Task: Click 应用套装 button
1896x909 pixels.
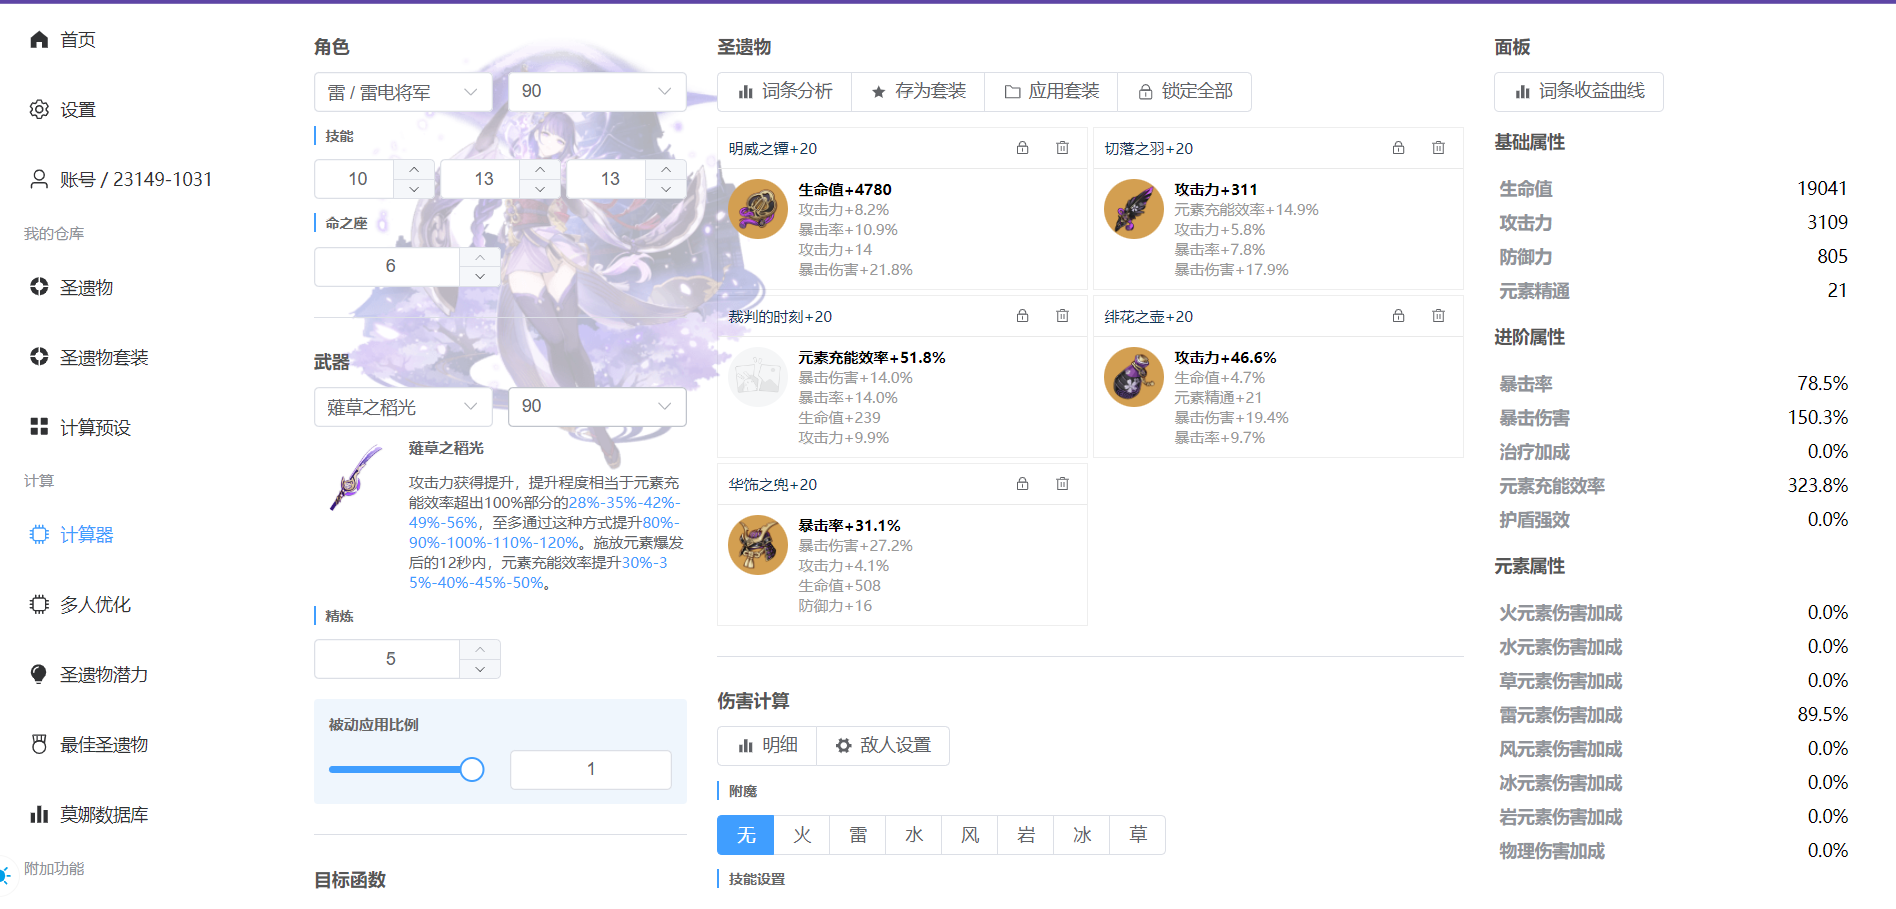Action: click(x=1051, y=92)
